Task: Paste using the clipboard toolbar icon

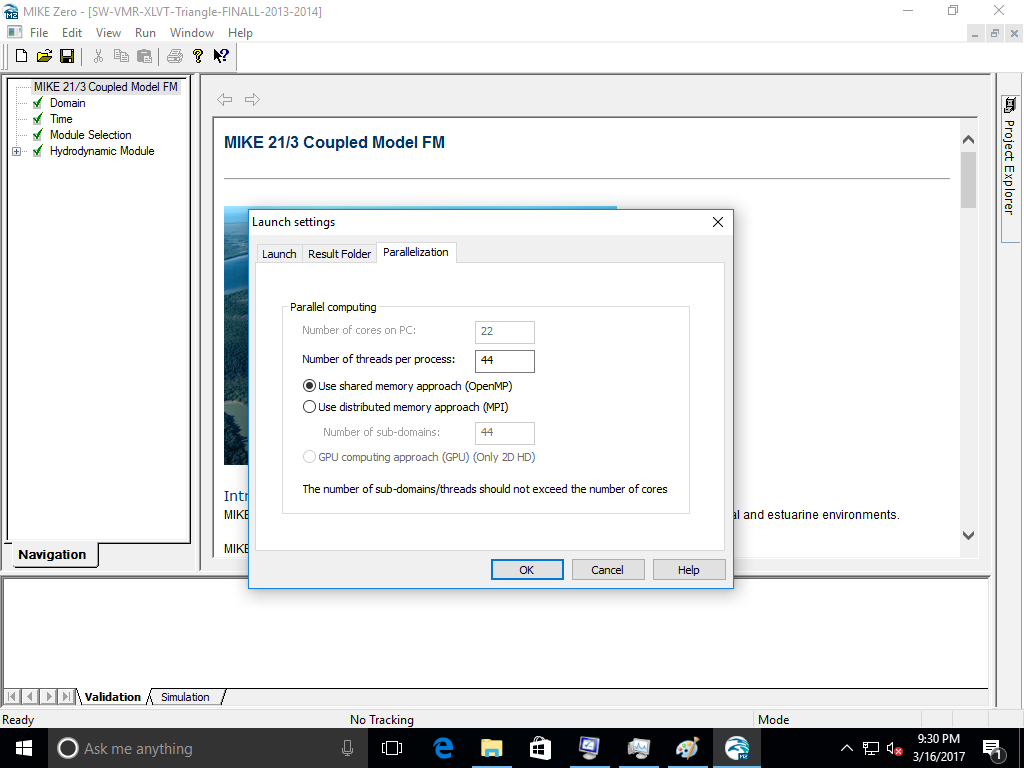Action: click(x=144, y=56)
